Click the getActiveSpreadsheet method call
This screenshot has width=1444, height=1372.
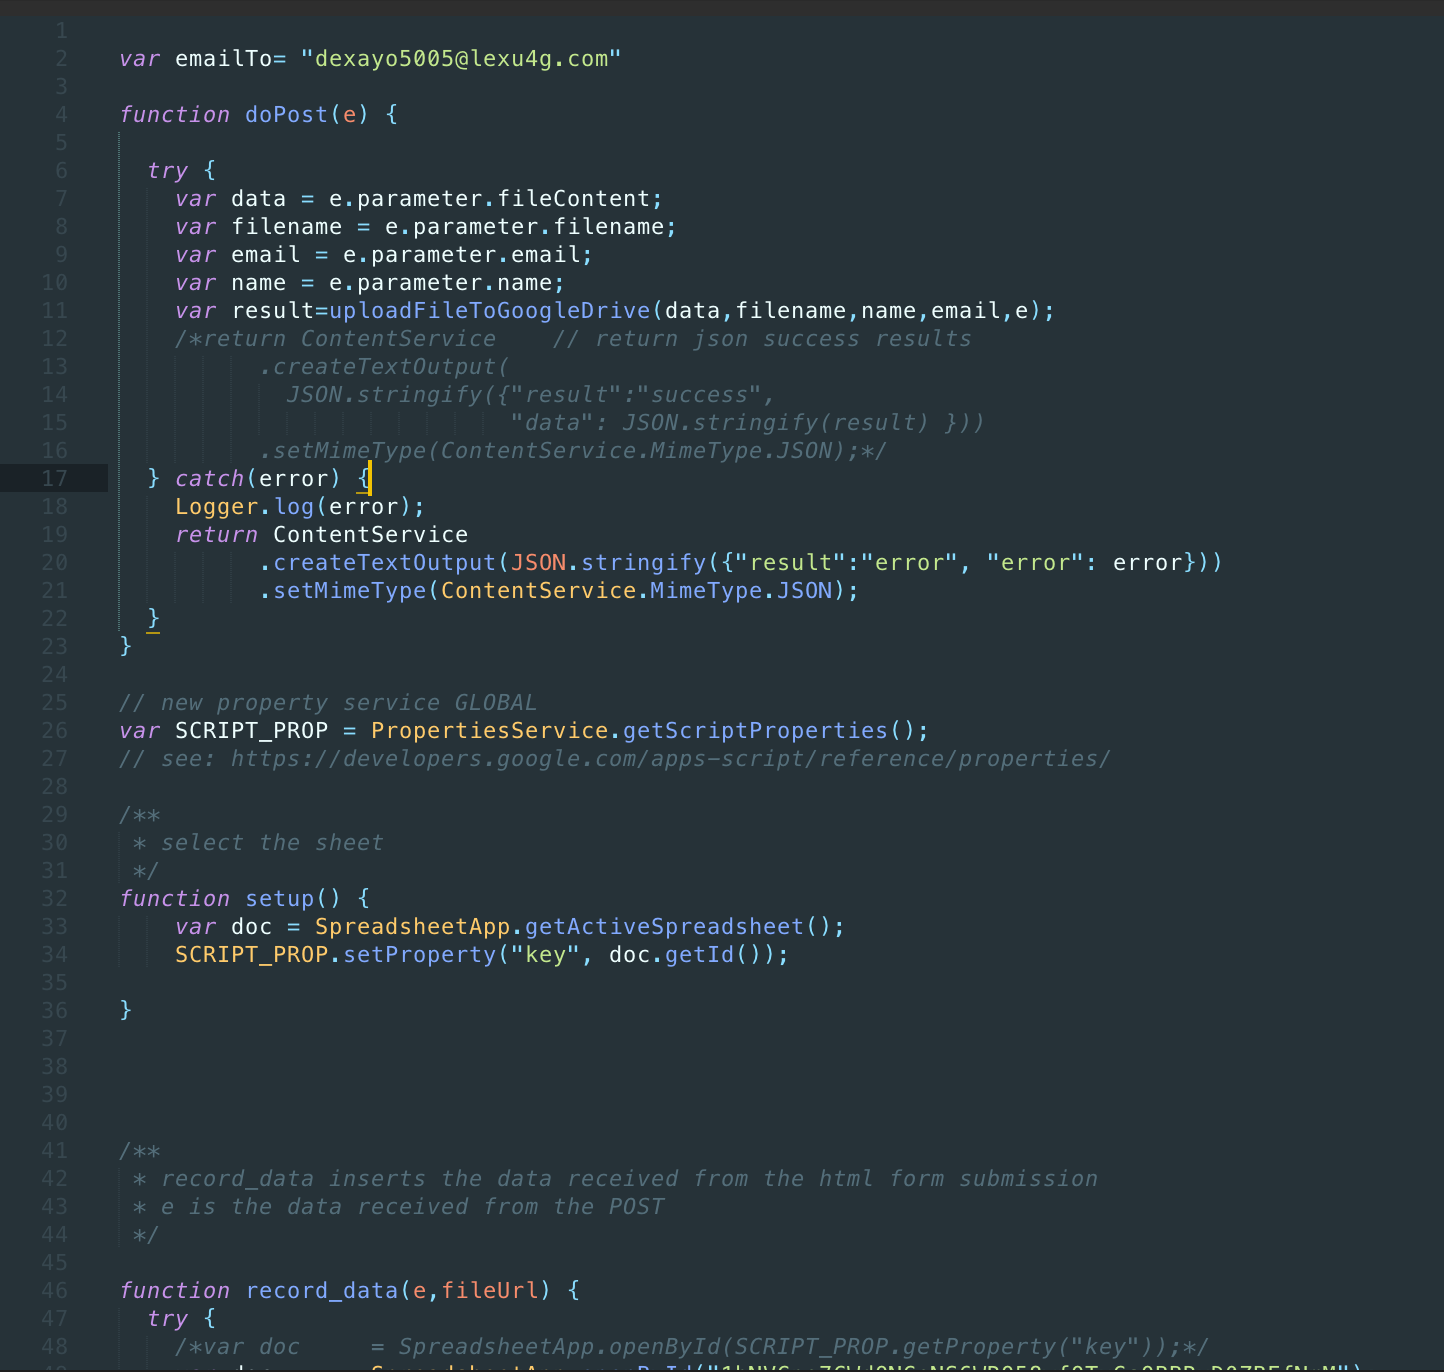[663, 927]
